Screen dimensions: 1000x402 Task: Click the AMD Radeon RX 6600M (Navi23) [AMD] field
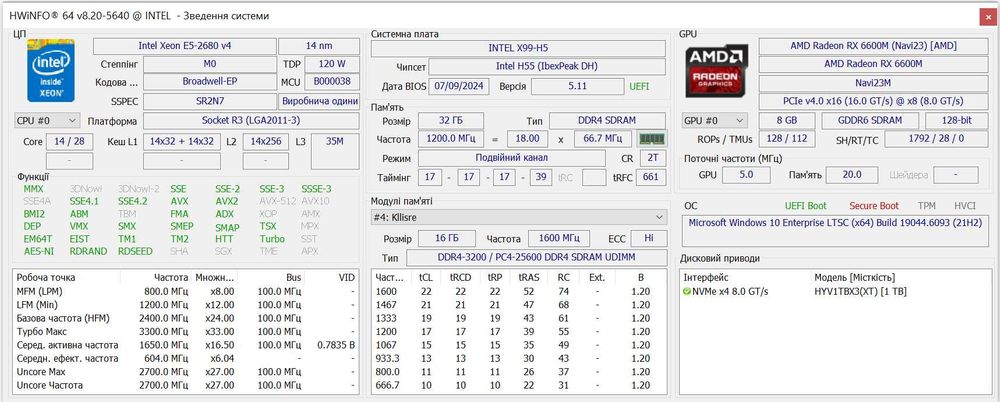[x=873, y=46]
